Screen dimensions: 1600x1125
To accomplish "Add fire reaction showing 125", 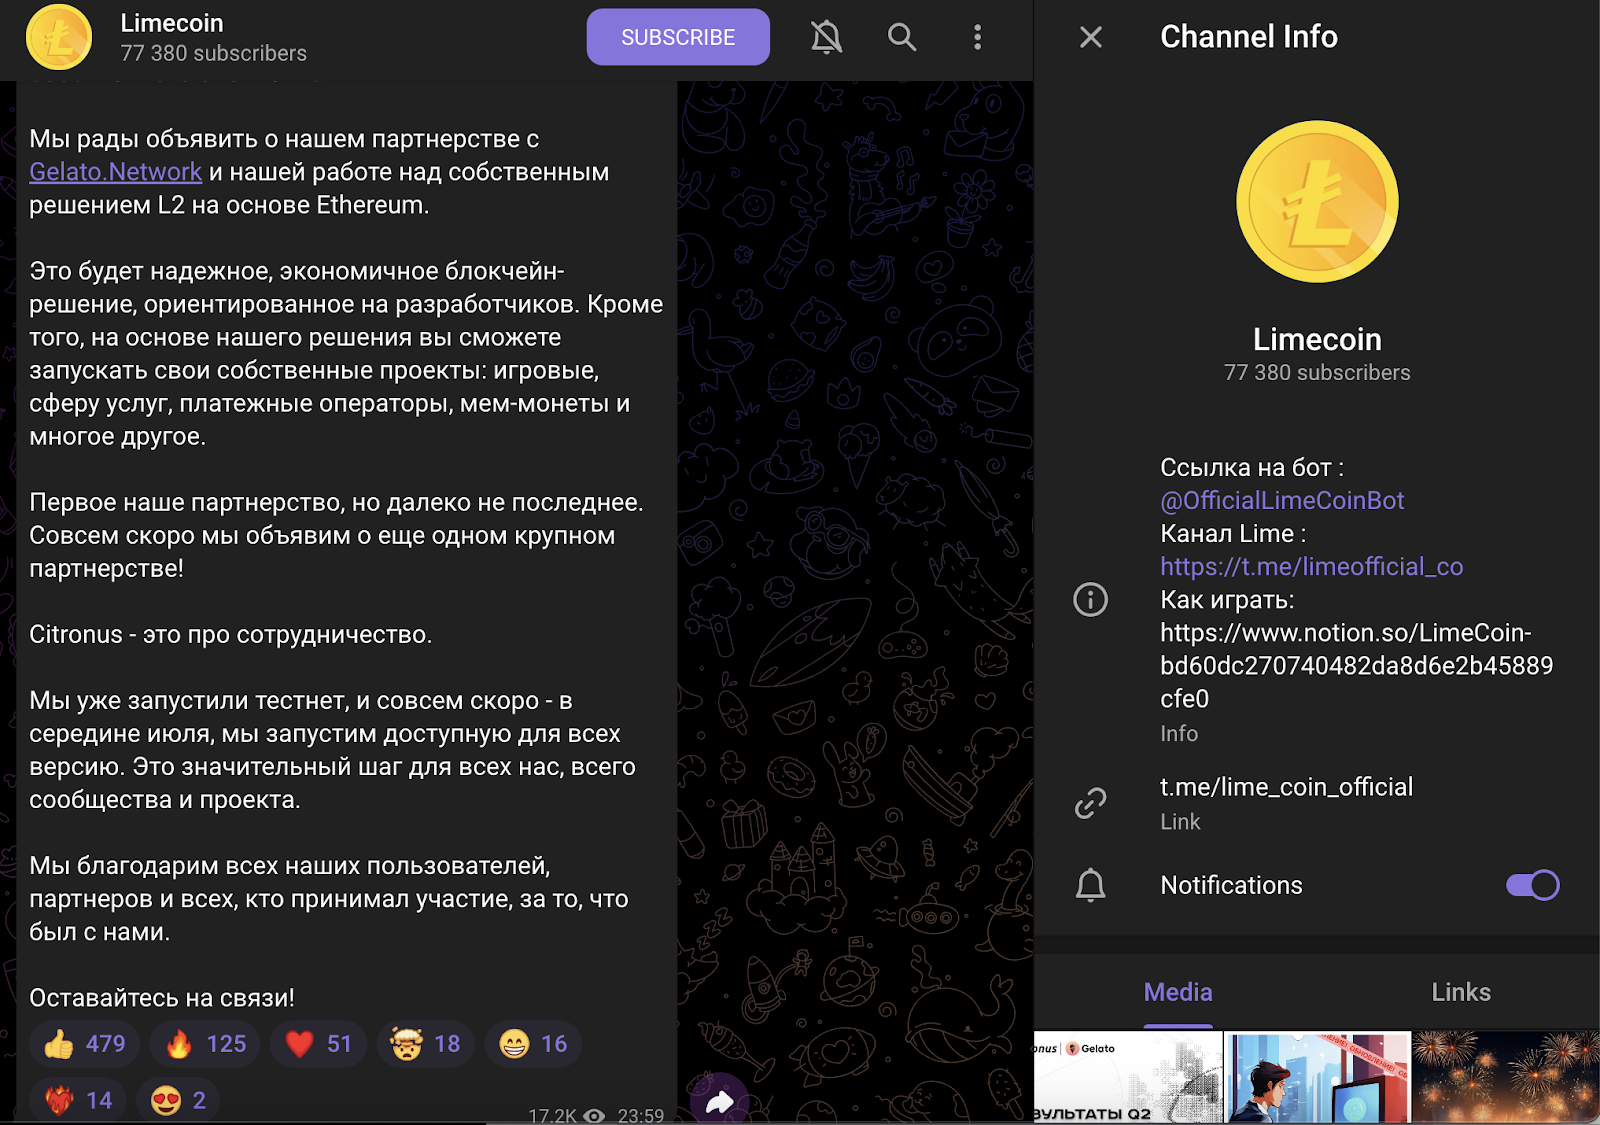I will click(x=205, y=1044).
